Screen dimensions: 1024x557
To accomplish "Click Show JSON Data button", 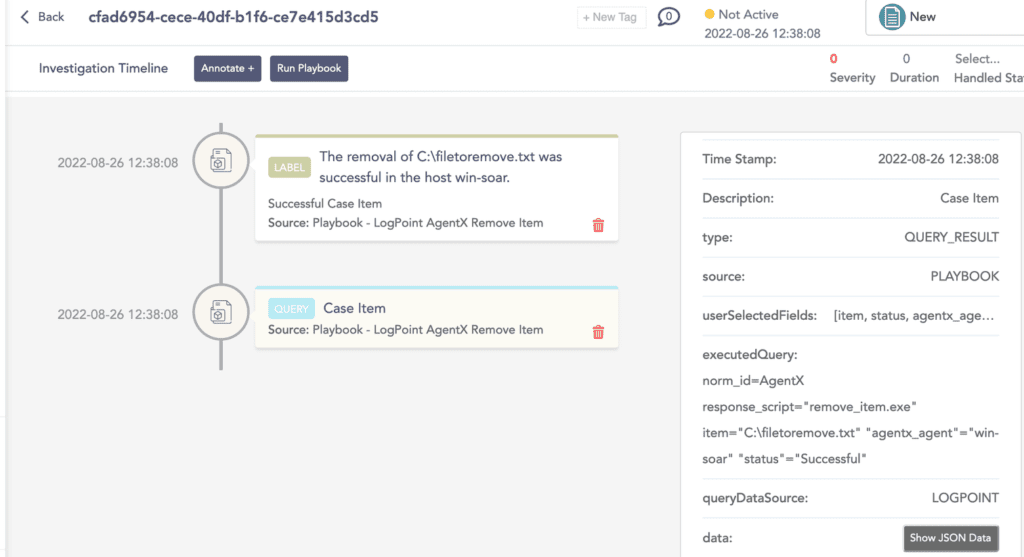I will click(x=950, y=538).
